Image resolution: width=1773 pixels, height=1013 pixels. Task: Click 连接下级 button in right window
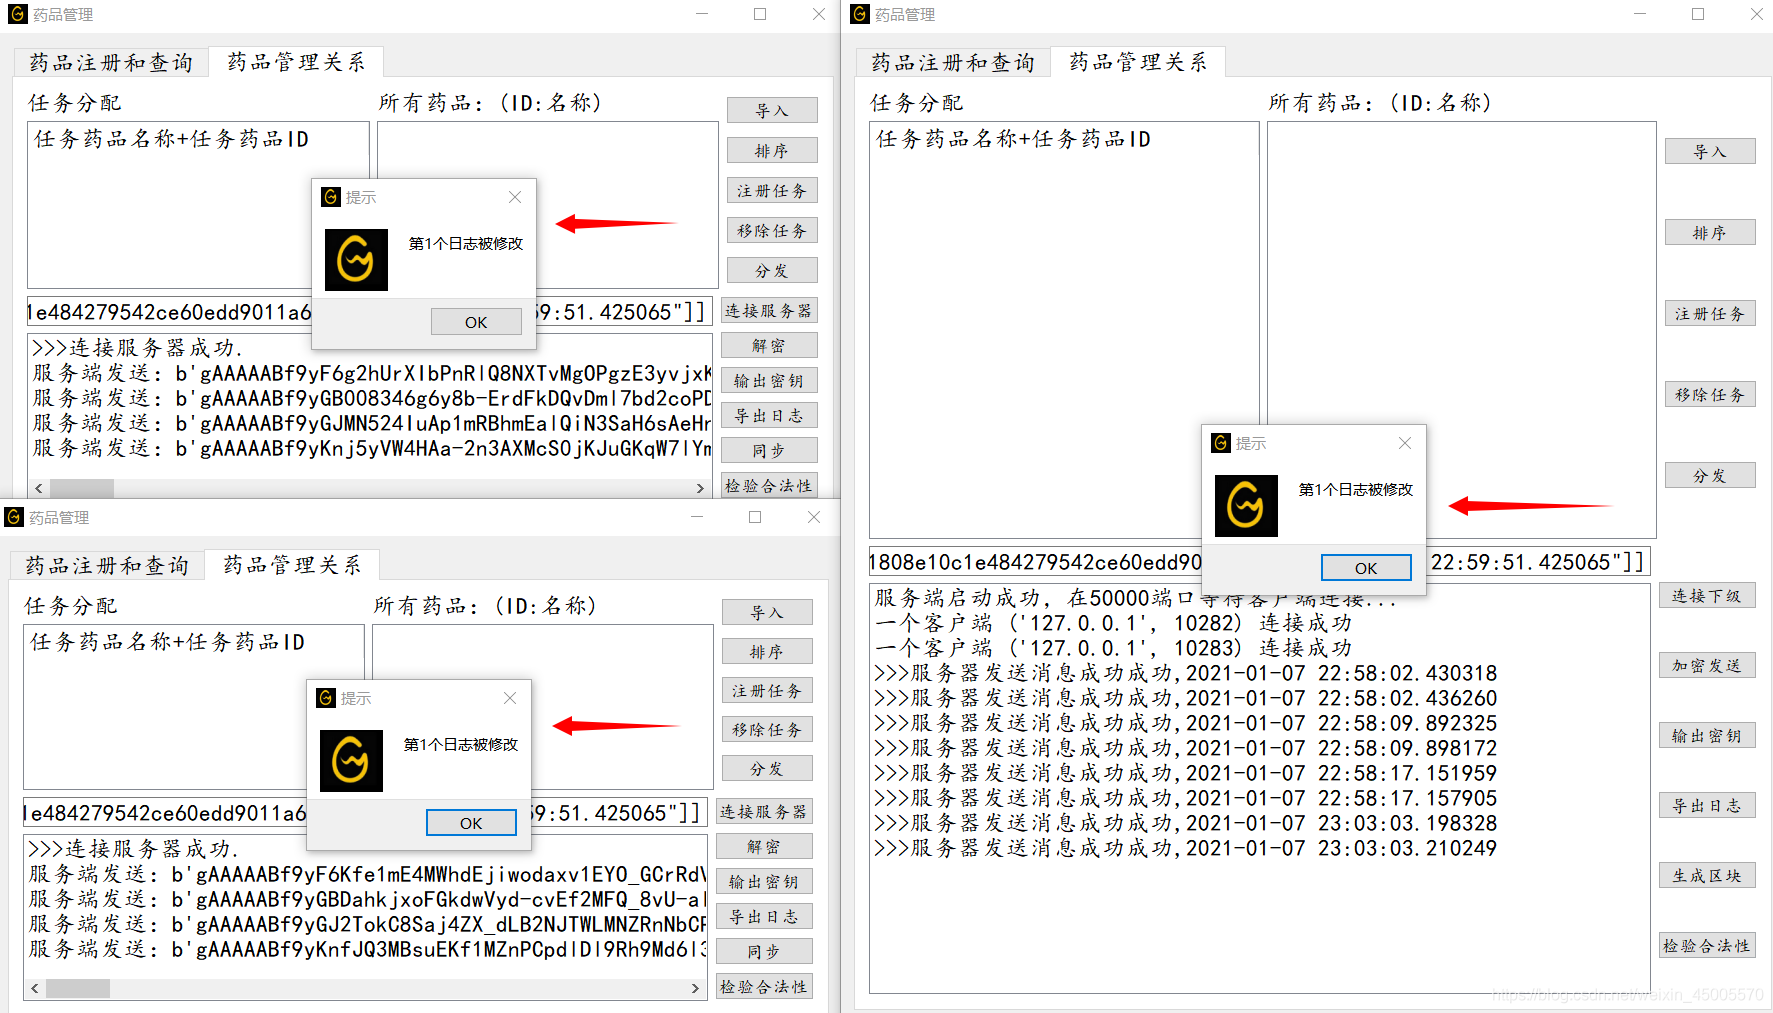click(1707, 595)
